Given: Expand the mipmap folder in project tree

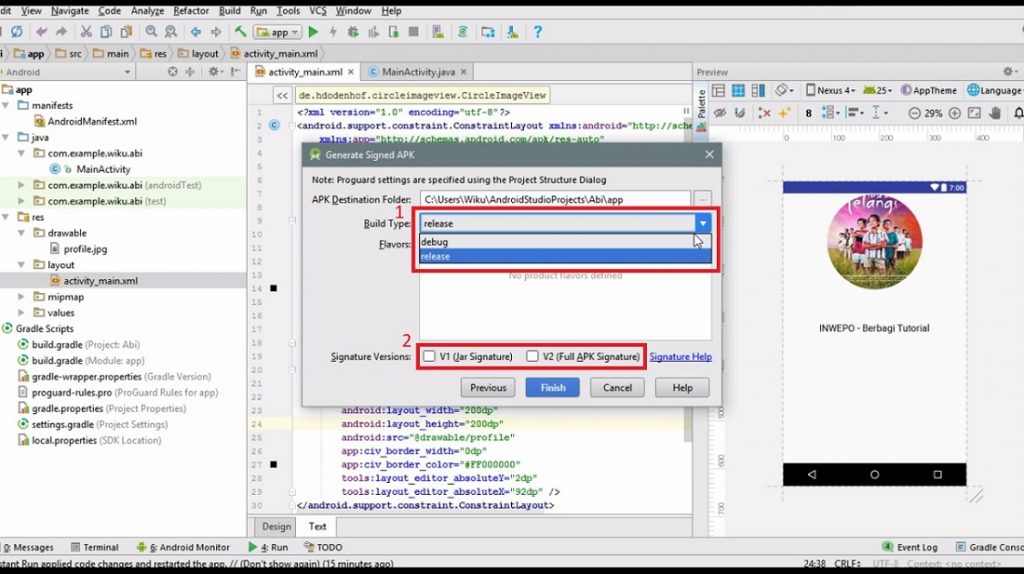Looking at the screenshot, I should 23,297.
